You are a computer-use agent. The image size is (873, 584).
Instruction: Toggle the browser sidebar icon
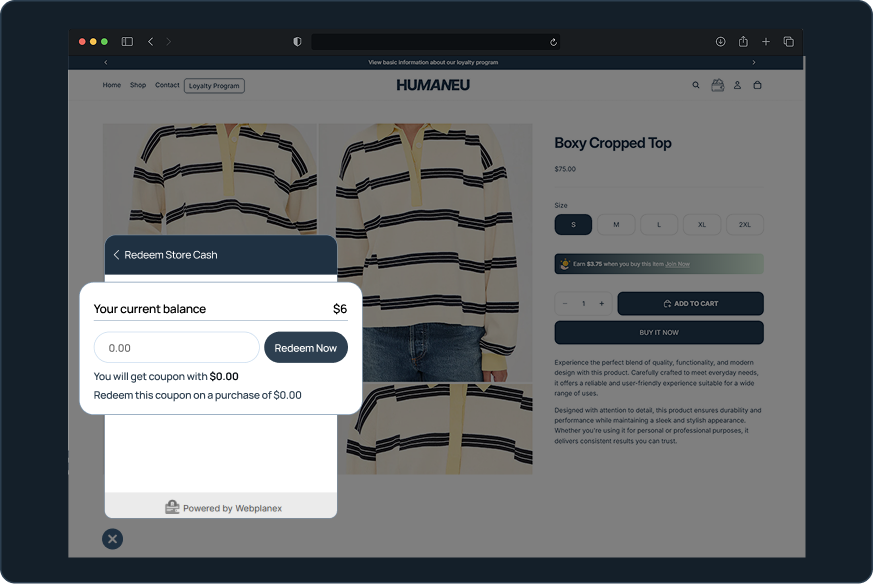[x=127, y=42]
